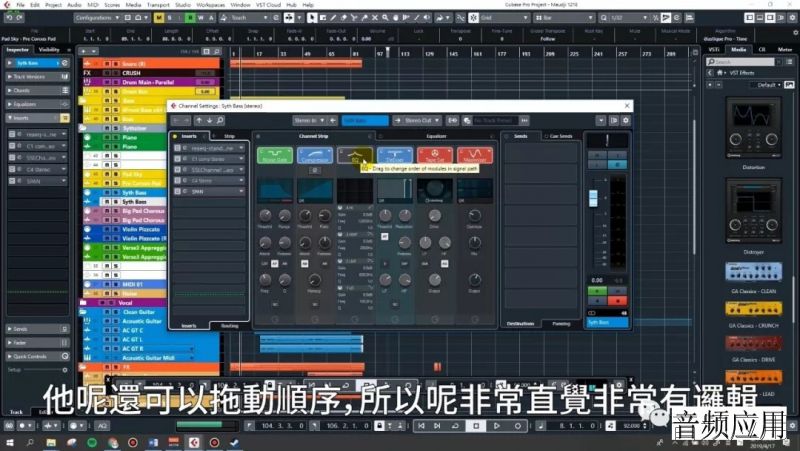The height and width of the screenshot is (451, 800).
Task: Toggle bypass on first insert slot in Channel Settings
Action: (x=178, y=148)
